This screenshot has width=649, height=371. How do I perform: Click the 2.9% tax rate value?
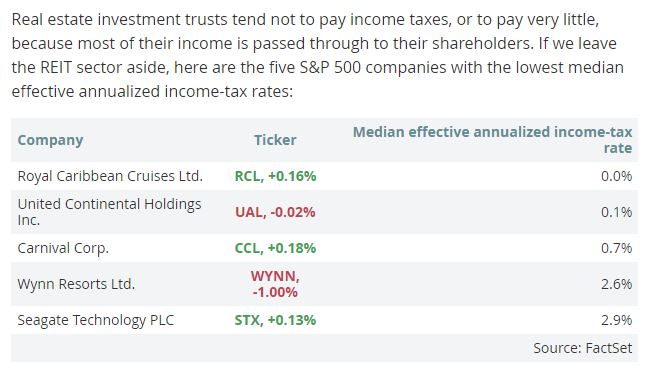(616, 320)
